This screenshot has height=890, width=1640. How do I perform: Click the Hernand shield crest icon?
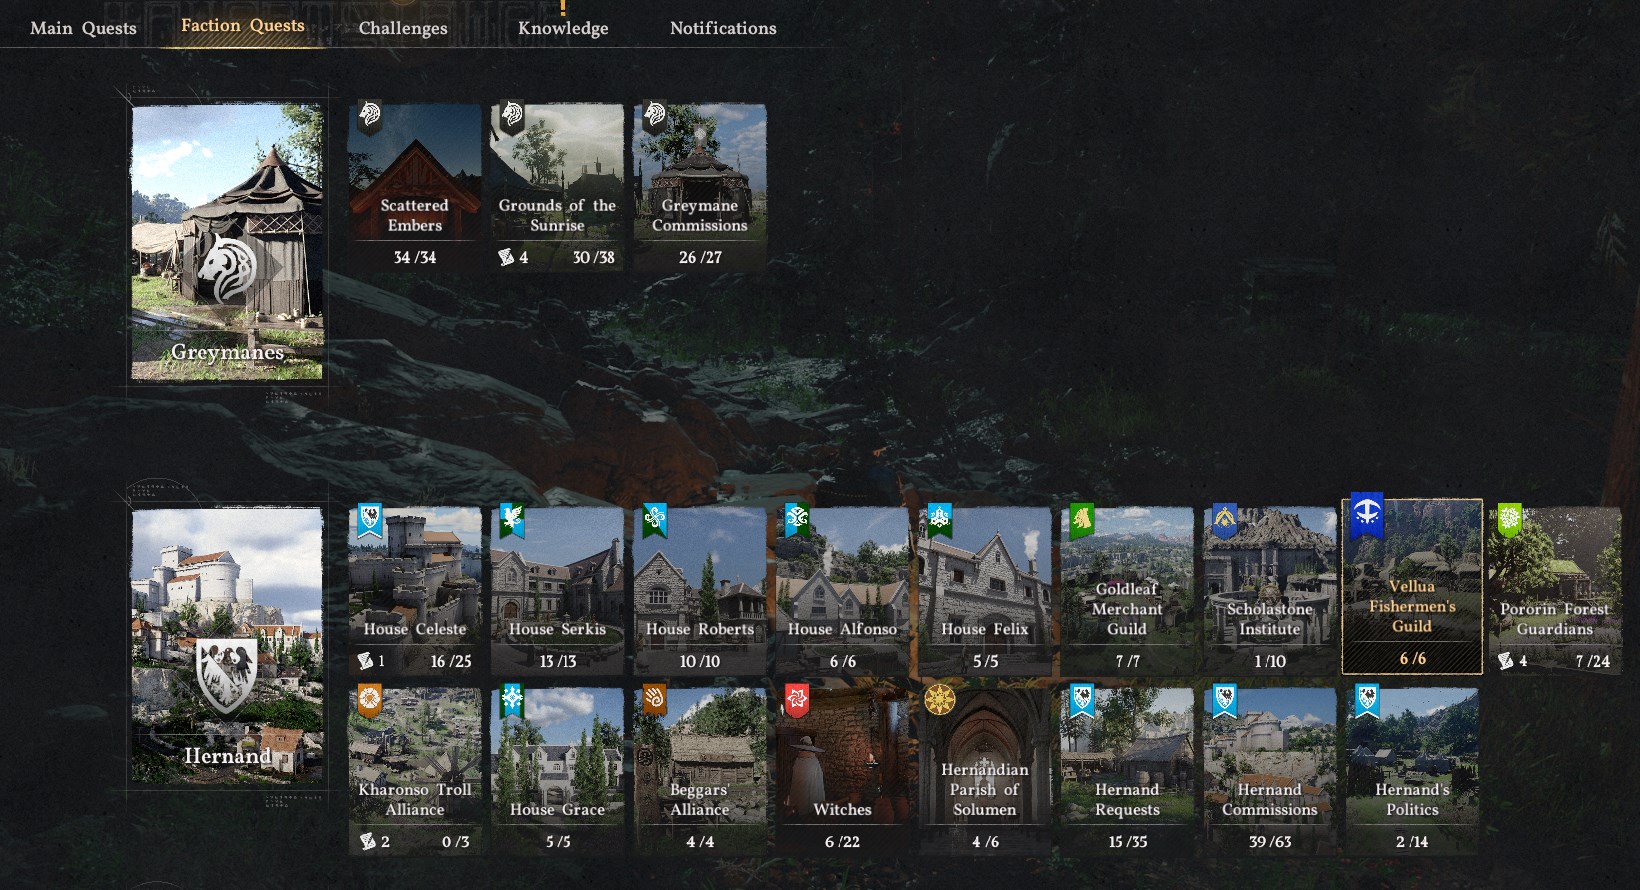click(227, 676)
